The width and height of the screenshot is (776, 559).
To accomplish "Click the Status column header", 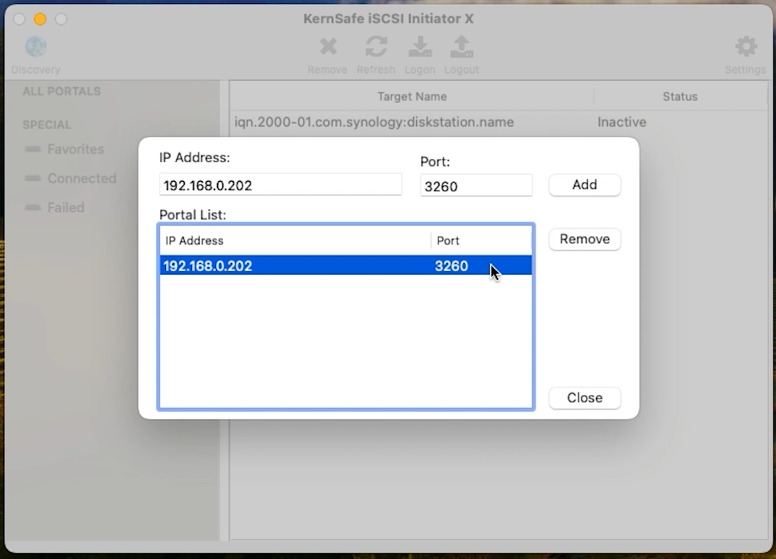I will [x=680, y=96].
